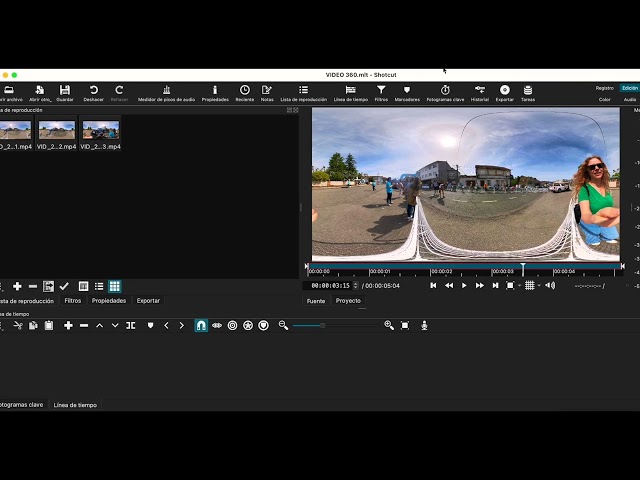This screenshot has height=480, width=640.
Task: Create a marker with timeline marker icon
Action: pos(150,325)
